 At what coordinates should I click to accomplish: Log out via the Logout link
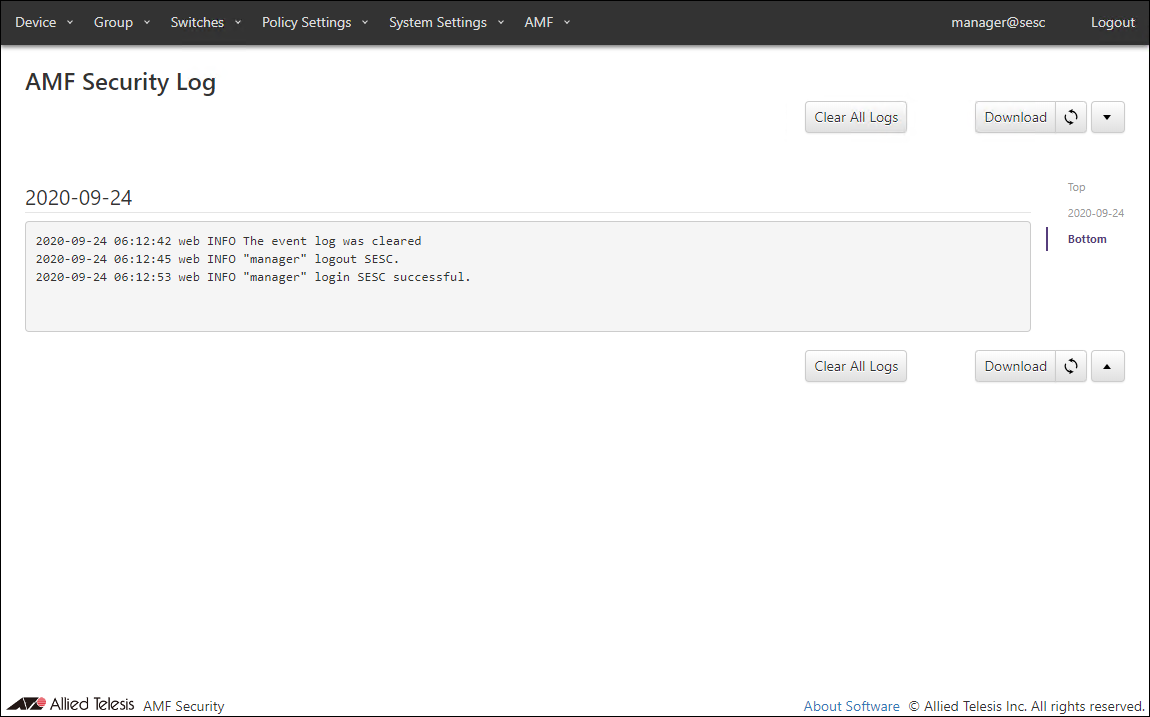(1112, 22)
